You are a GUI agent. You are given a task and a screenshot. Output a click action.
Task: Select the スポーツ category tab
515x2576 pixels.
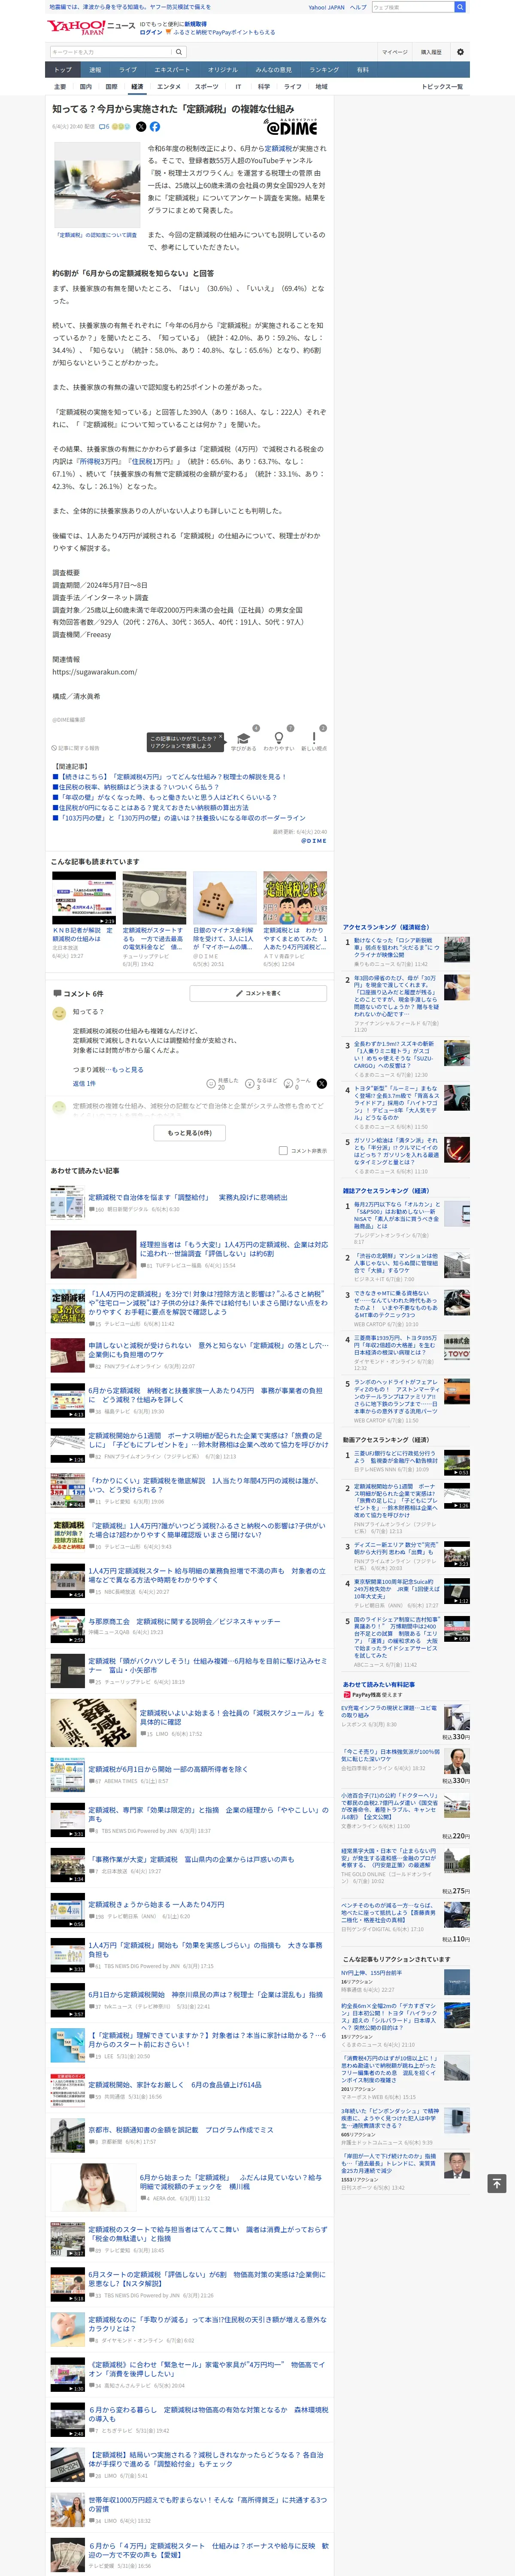point(206,87)
